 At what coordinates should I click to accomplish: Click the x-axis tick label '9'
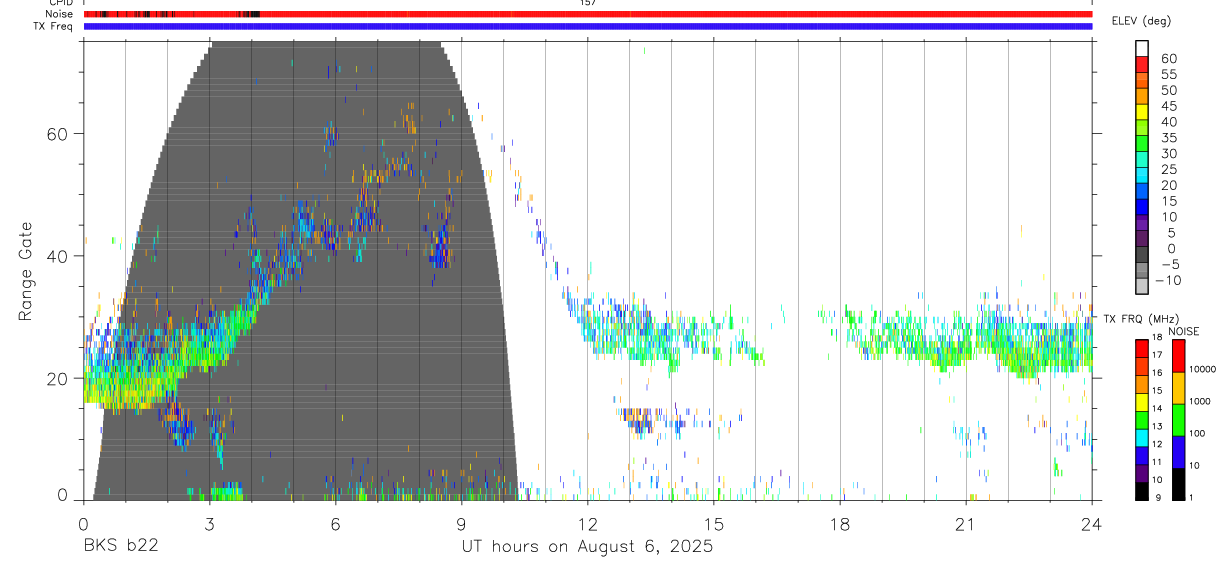click(x=461, y=524)
